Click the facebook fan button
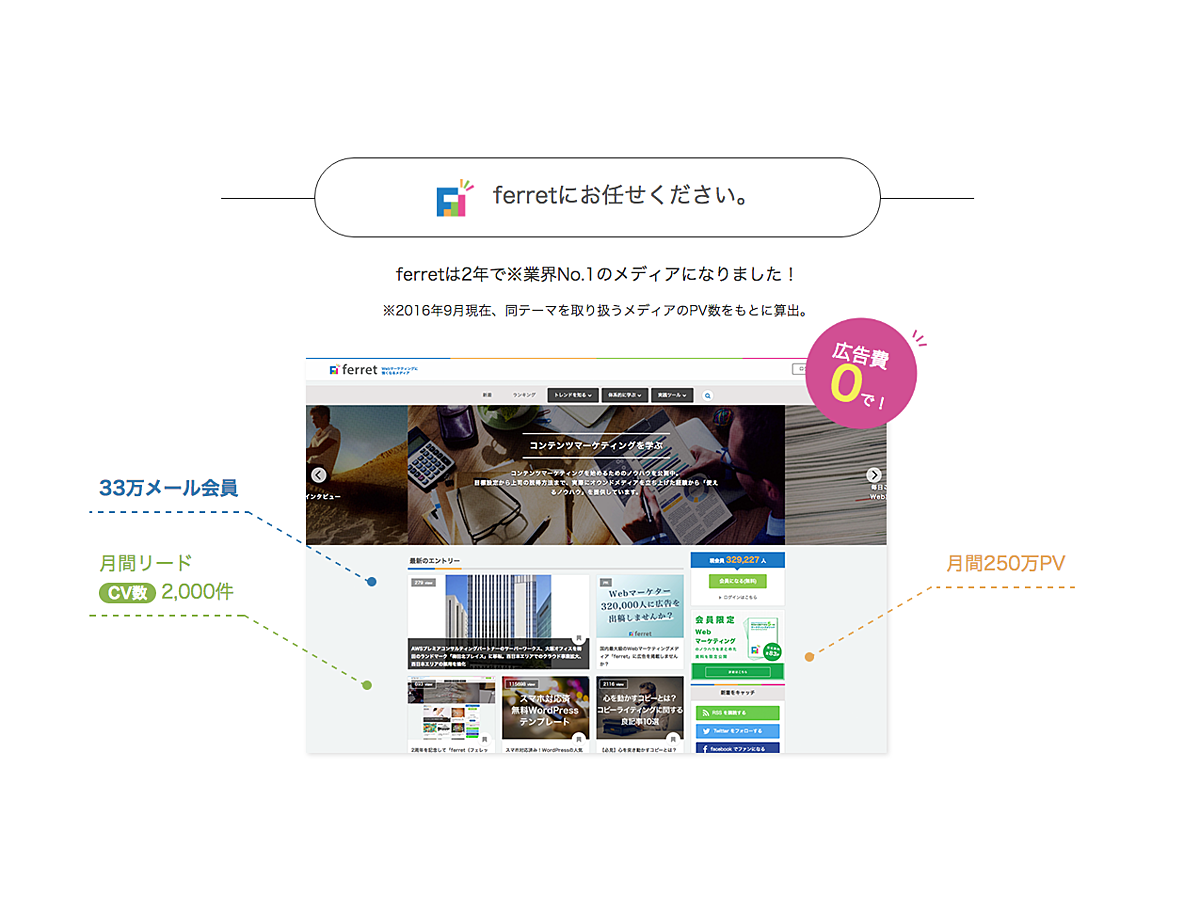The image size is (1200, 900). [x=737, y=748]
